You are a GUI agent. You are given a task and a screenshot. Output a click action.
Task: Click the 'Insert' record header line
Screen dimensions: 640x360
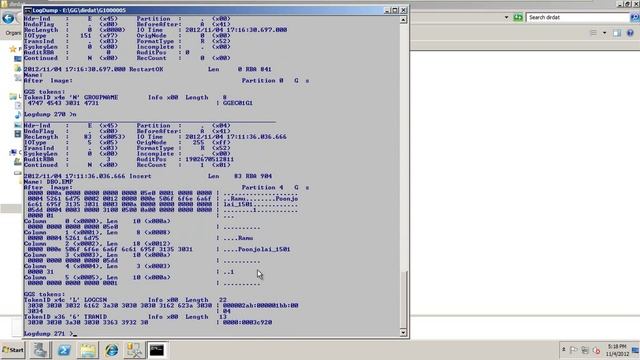[148, 176]
